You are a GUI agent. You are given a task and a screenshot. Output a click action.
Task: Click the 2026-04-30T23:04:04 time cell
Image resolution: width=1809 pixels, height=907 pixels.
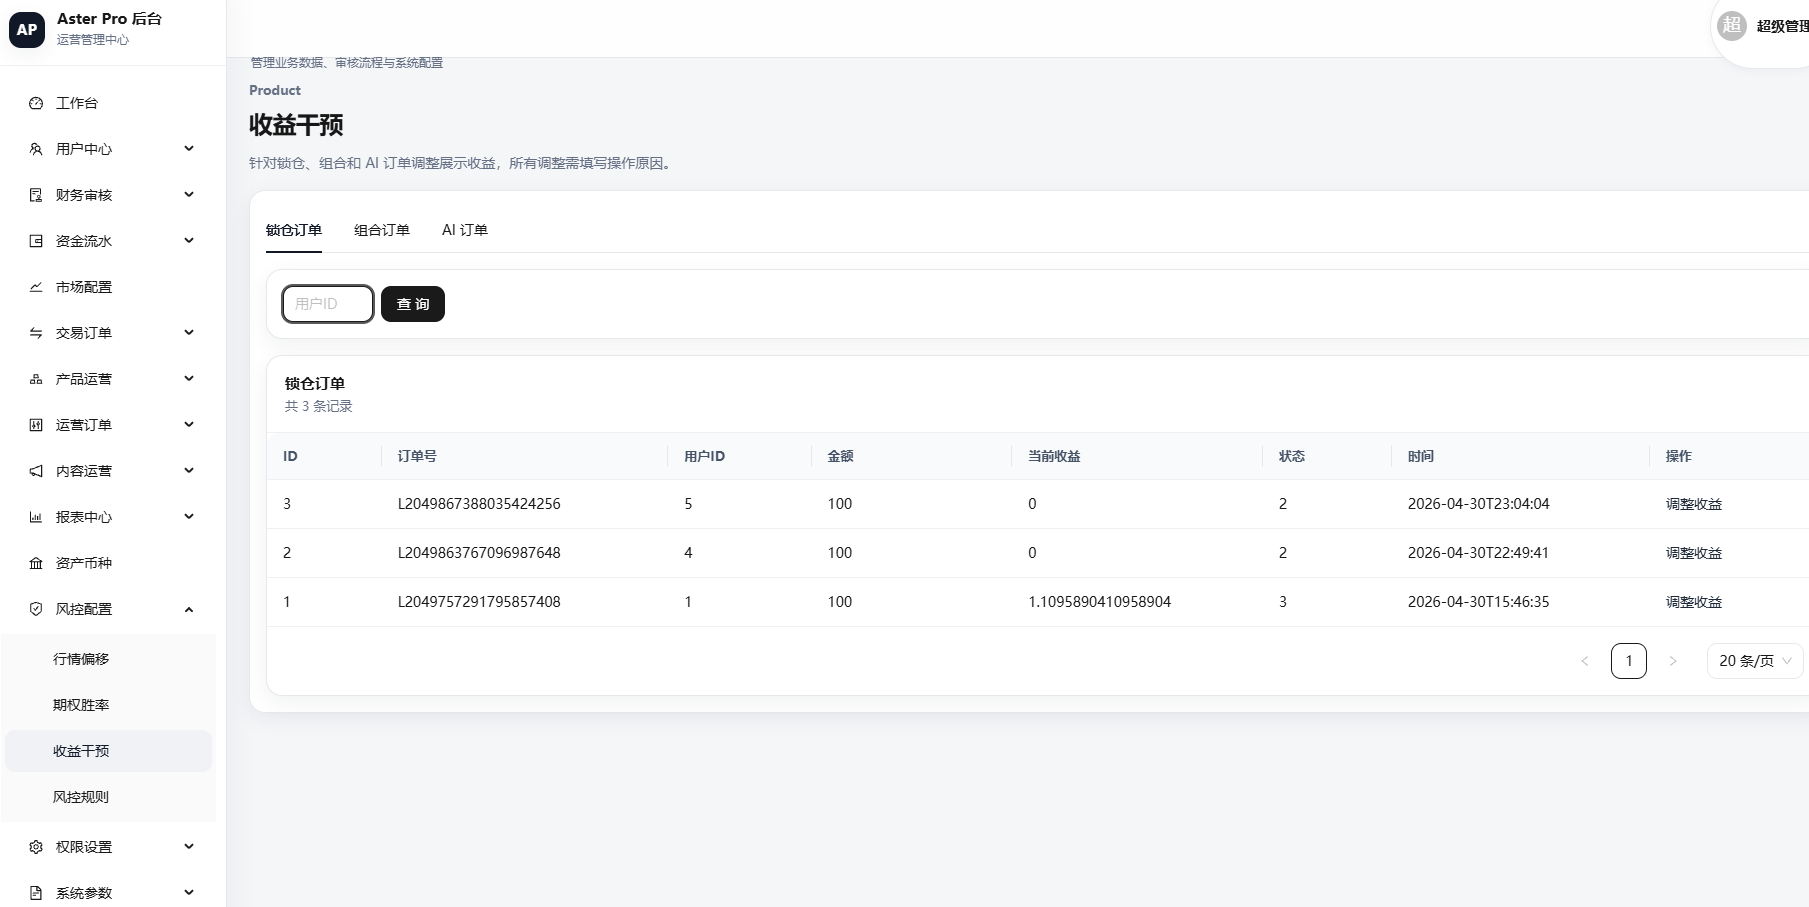click(x=1478, y=504)
